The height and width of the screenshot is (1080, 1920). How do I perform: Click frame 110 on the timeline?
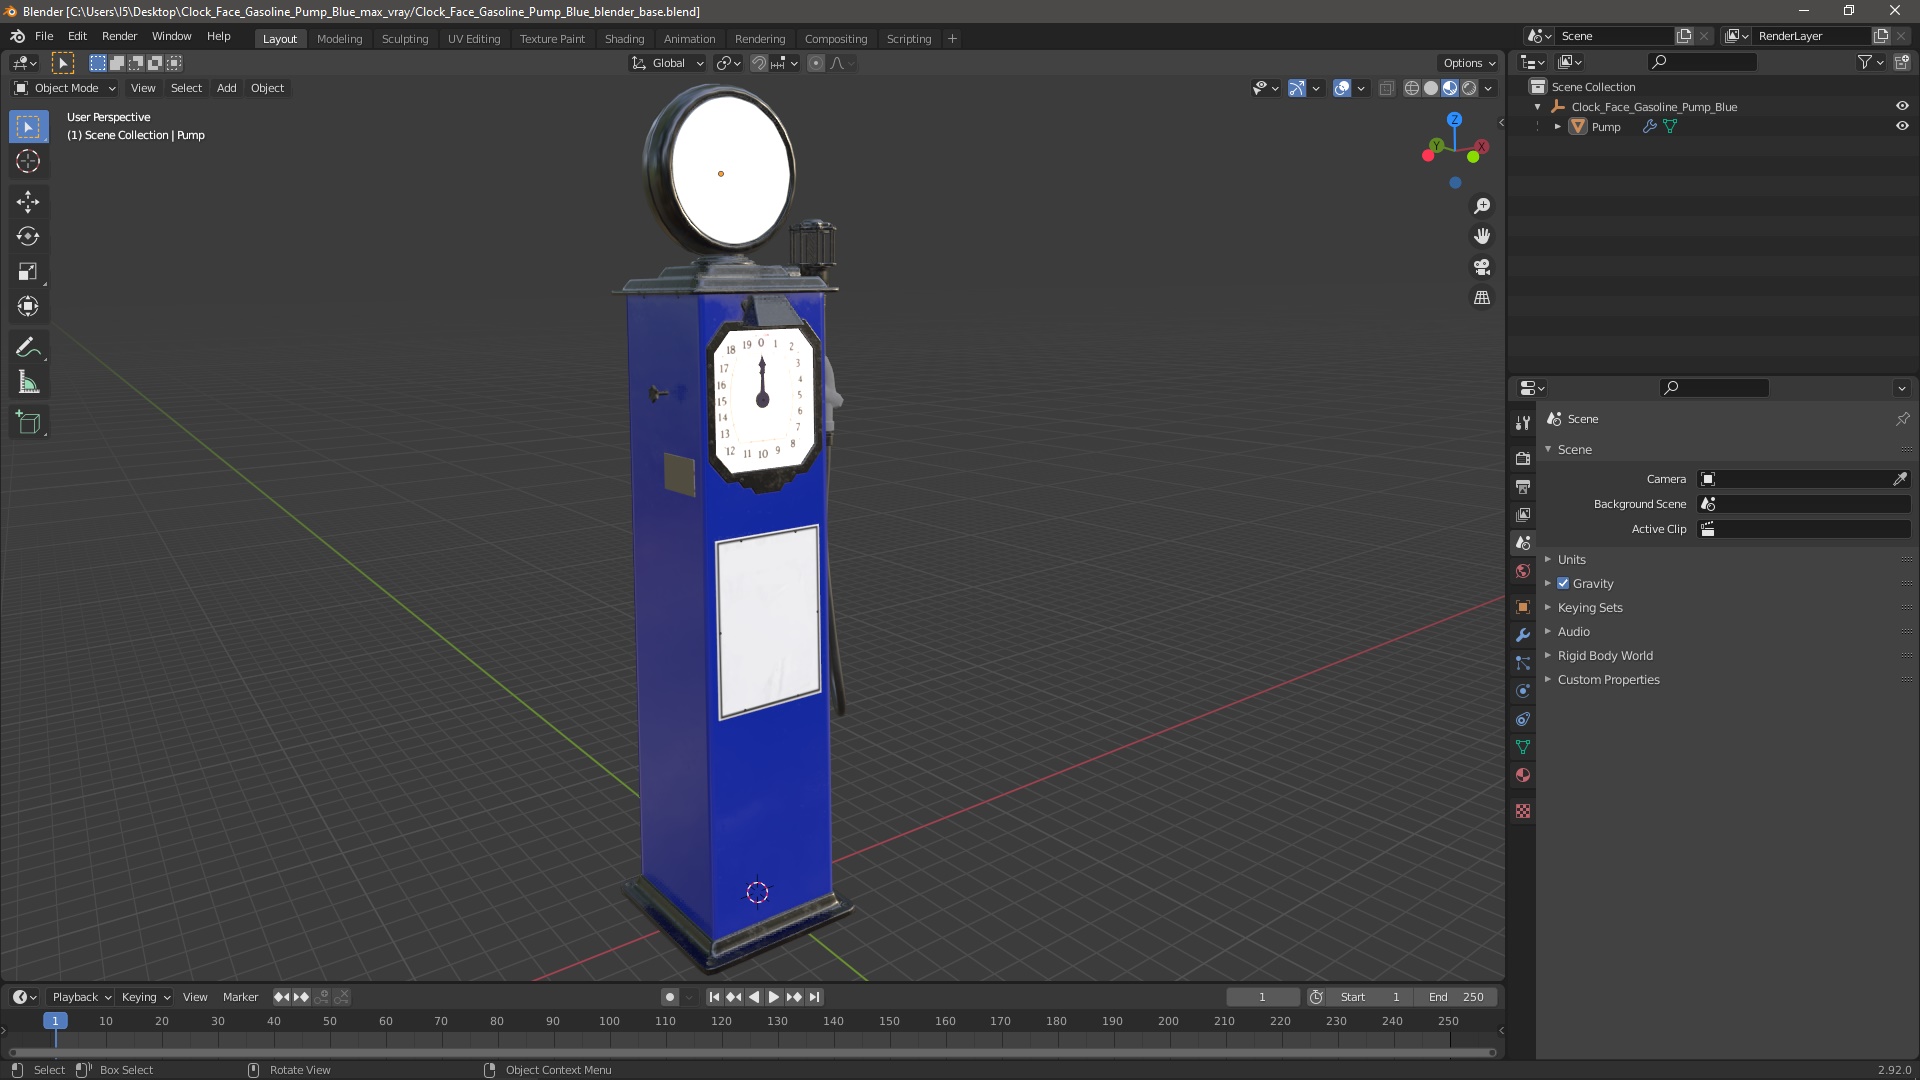(665, 1021)
